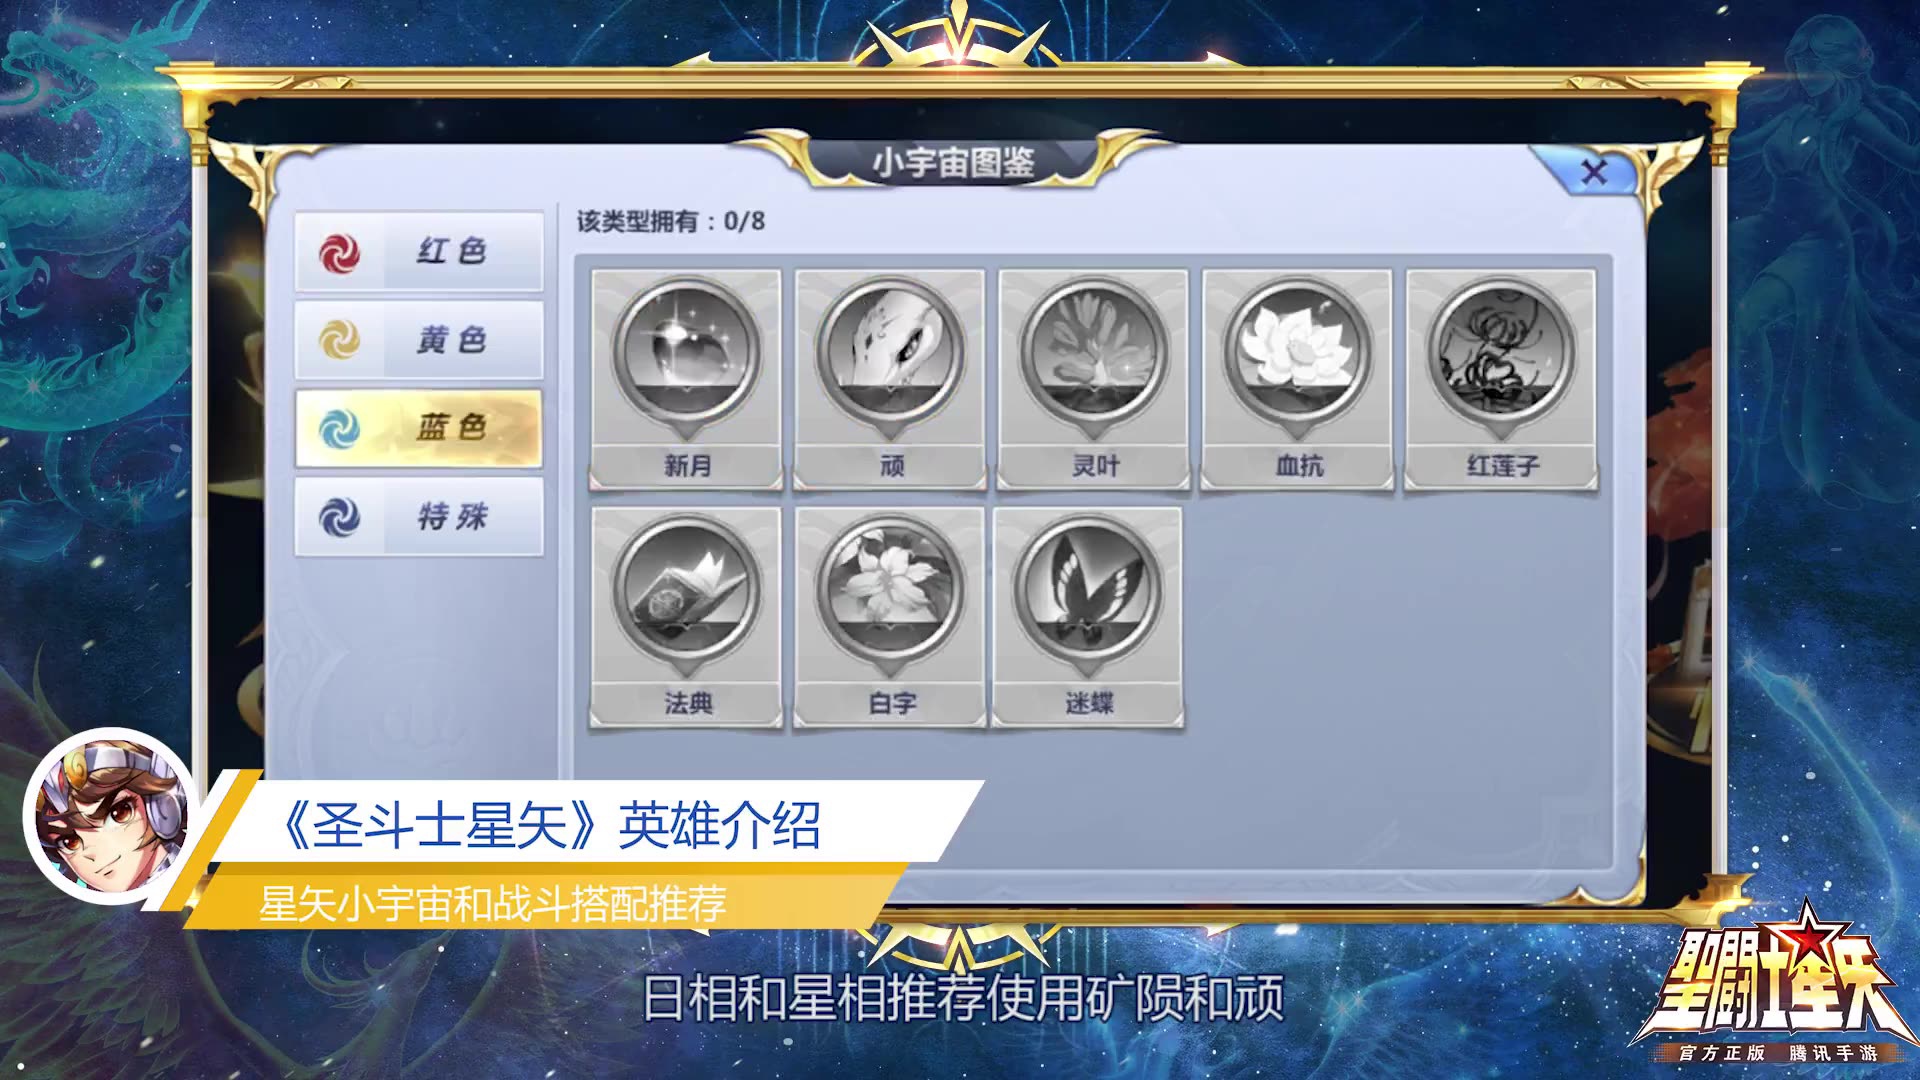Click the dark blue swirl 特殊 icon

point(339,518)
